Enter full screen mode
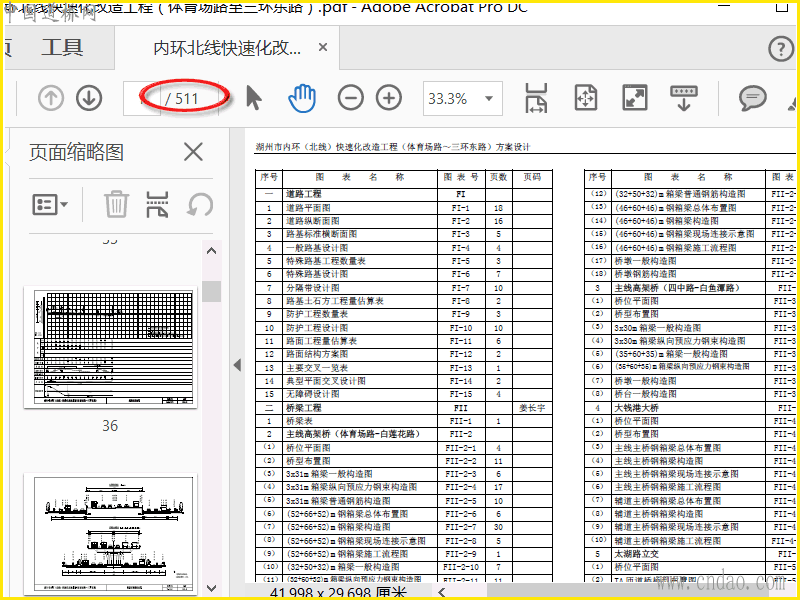 click(635, 98)
